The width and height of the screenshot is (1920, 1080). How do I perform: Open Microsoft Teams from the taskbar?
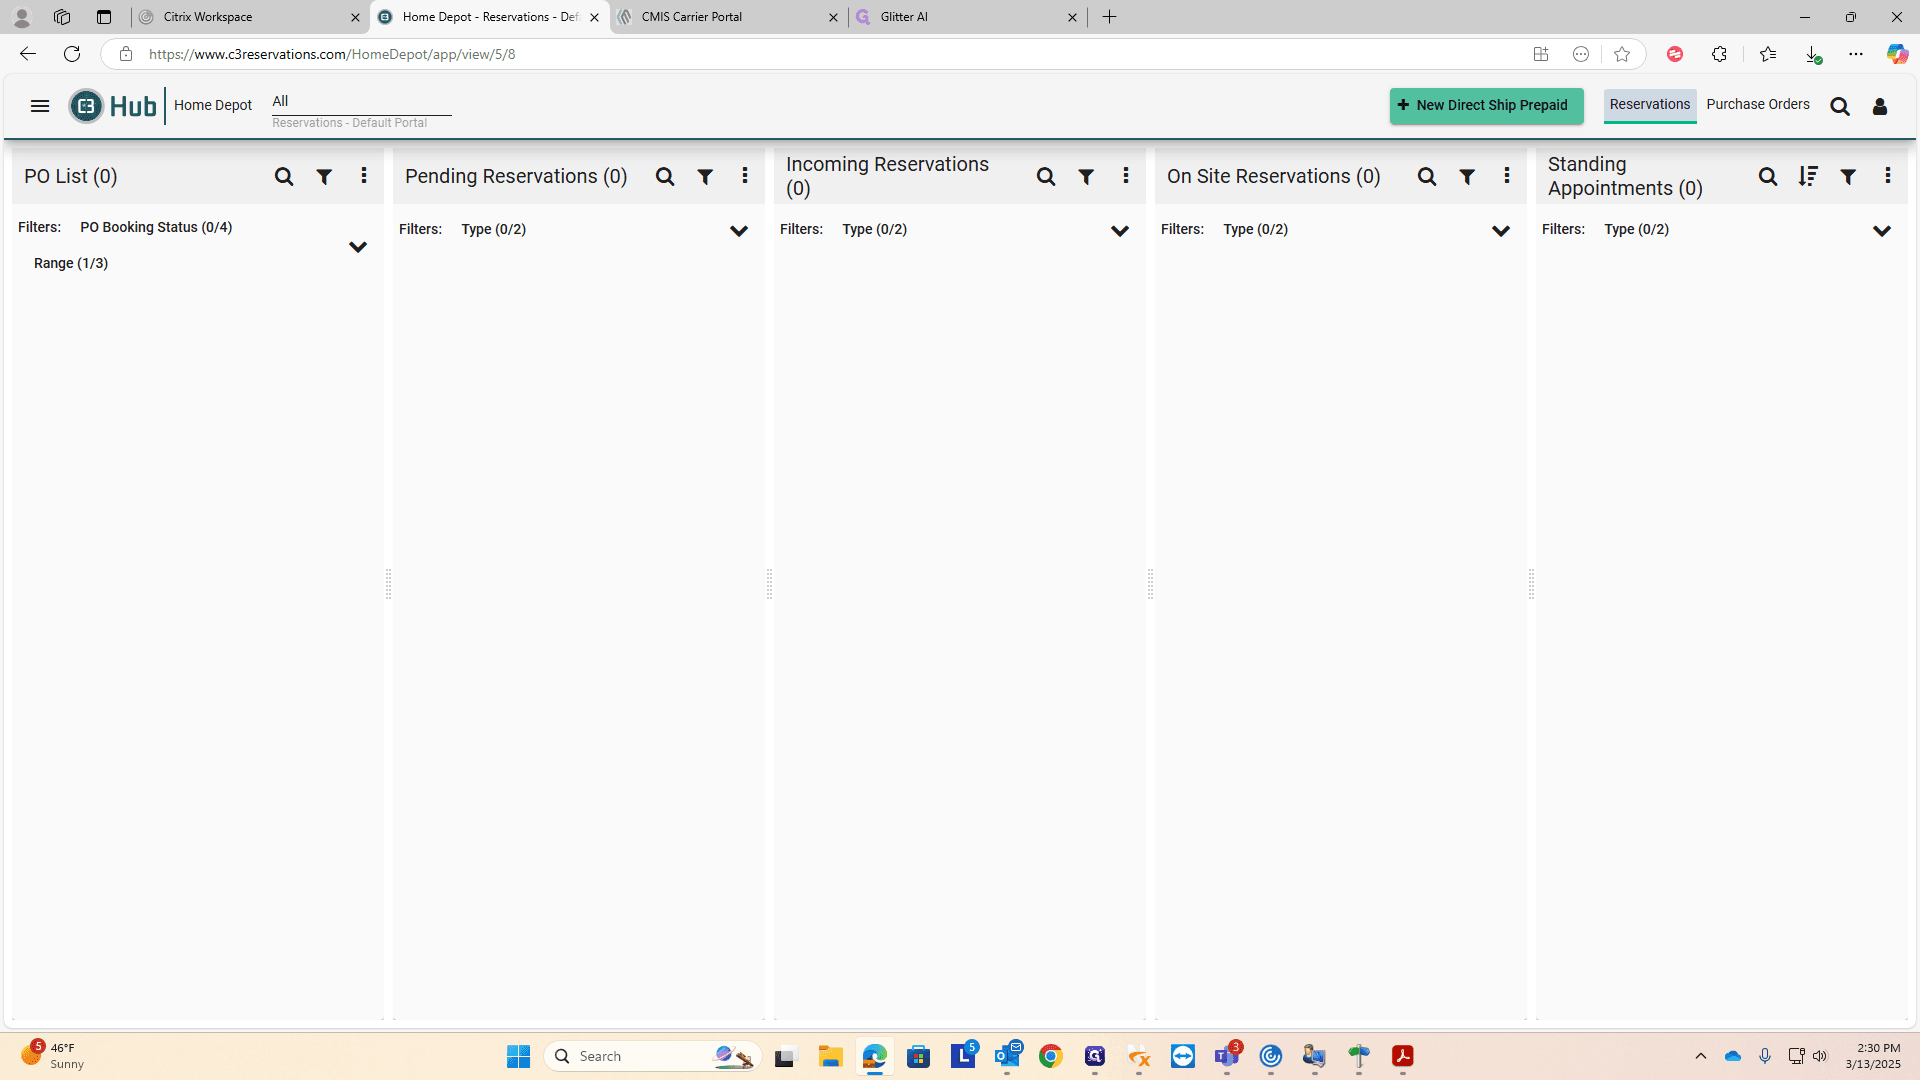1227,1056
